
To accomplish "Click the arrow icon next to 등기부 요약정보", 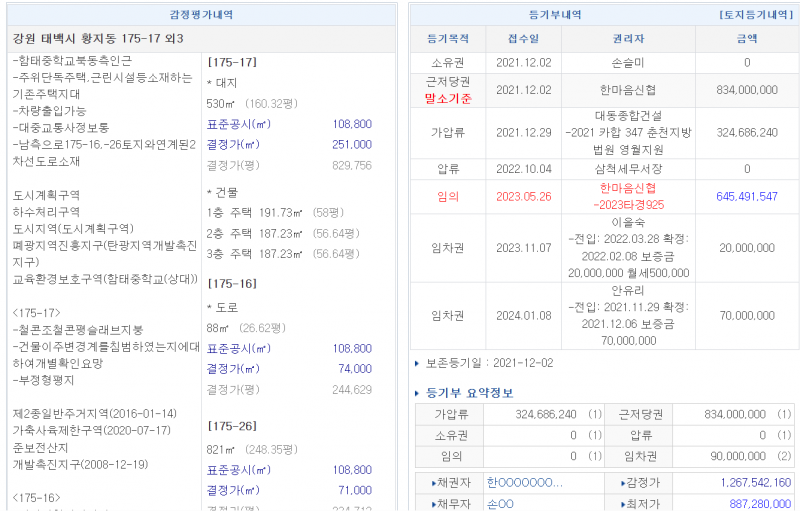I will (417, 393).
